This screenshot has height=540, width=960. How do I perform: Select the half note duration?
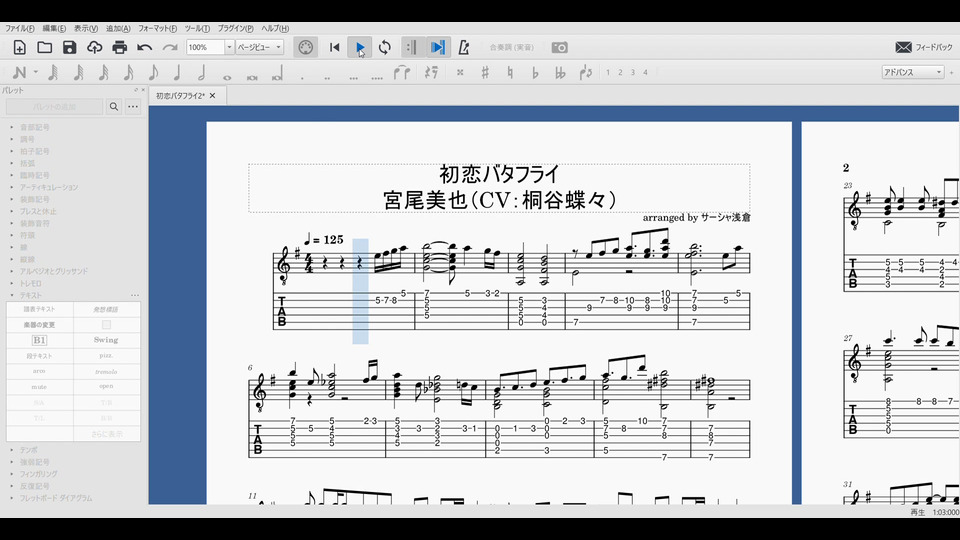tap(201, 72)
